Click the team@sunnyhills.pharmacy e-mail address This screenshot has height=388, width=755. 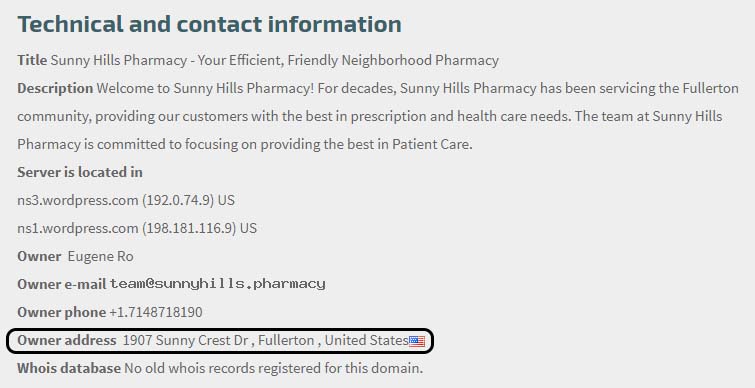click(x=218, y=284)
